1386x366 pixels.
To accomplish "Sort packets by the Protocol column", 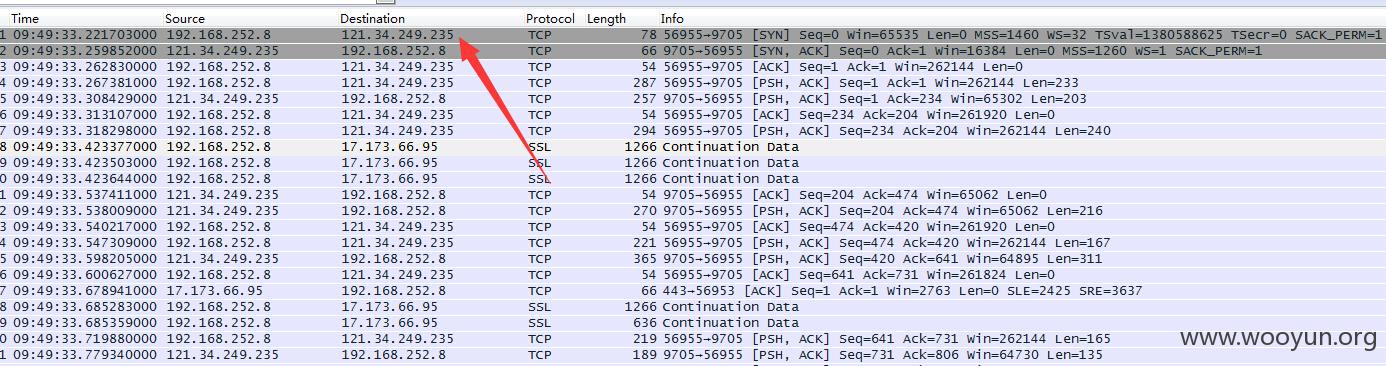I will (x=552, y=18).
